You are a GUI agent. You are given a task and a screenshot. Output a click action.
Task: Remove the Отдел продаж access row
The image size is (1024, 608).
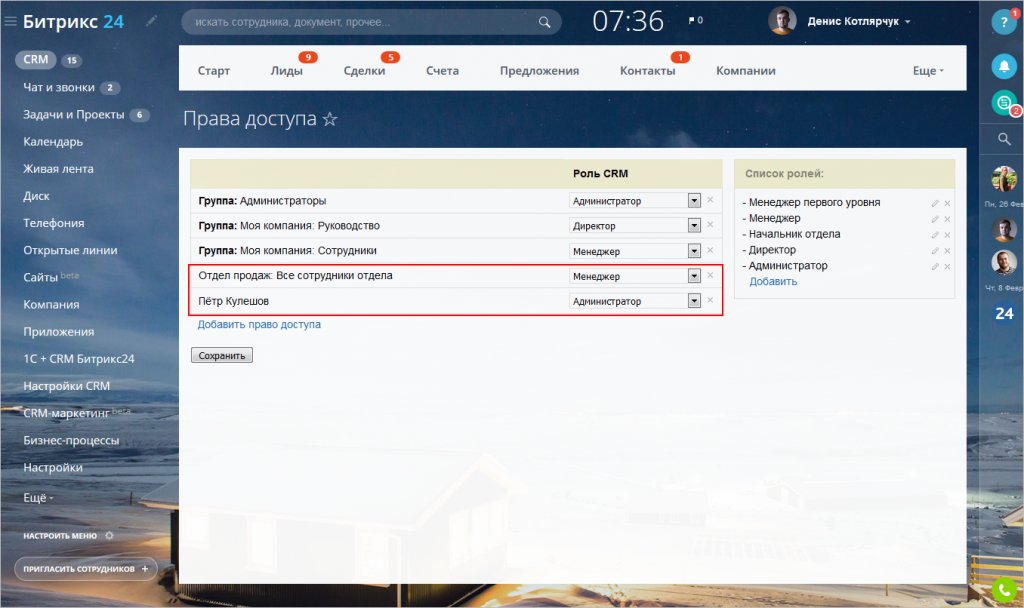point(710,275)
